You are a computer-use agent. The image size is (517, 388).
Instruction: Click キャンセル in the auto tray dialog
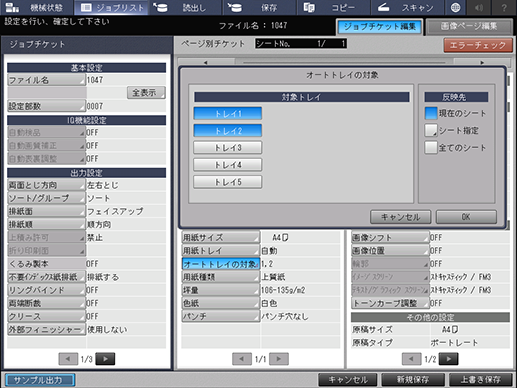(x=400, y=217)
